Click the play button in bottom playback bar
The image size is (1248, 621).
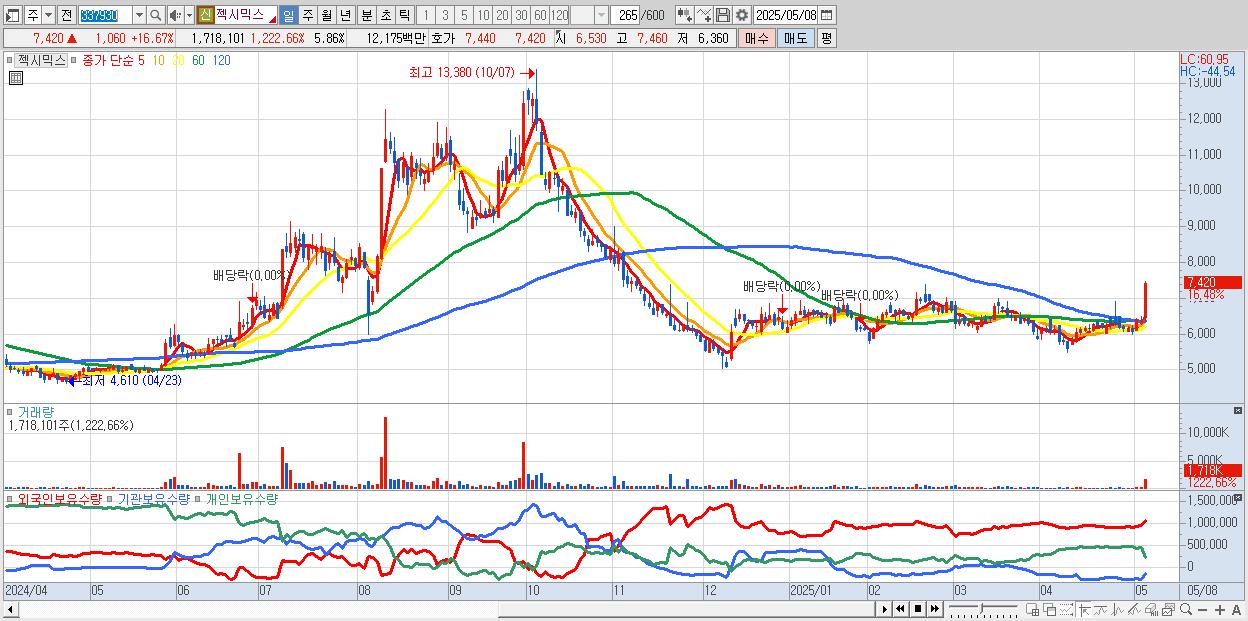[x=885, y=609]
